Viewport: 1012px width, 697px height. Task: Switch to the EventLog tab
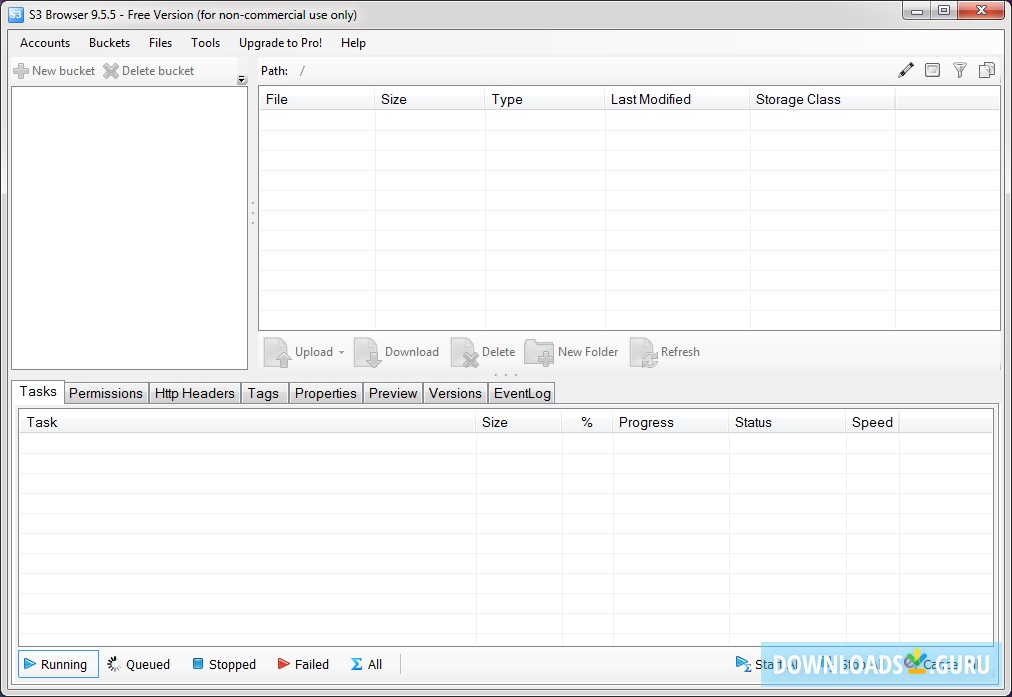522,393
